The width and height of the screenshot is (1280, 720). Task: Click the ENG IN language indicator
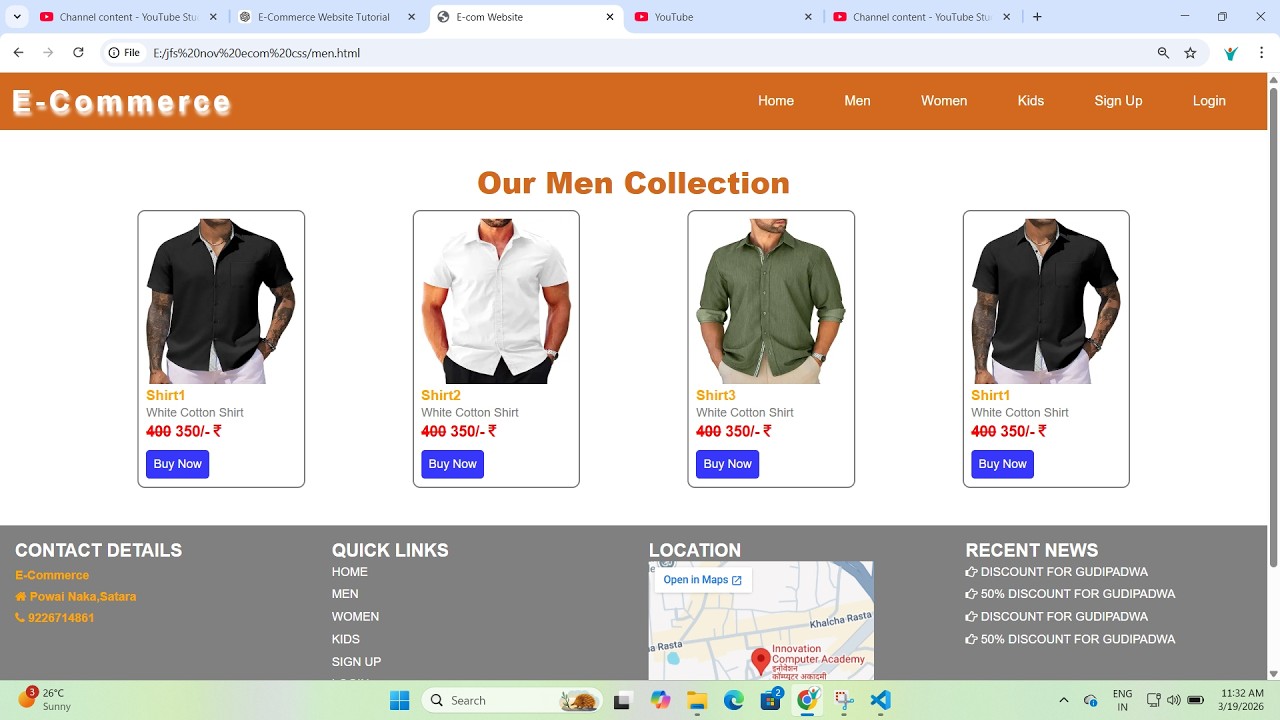point(1122,700)
